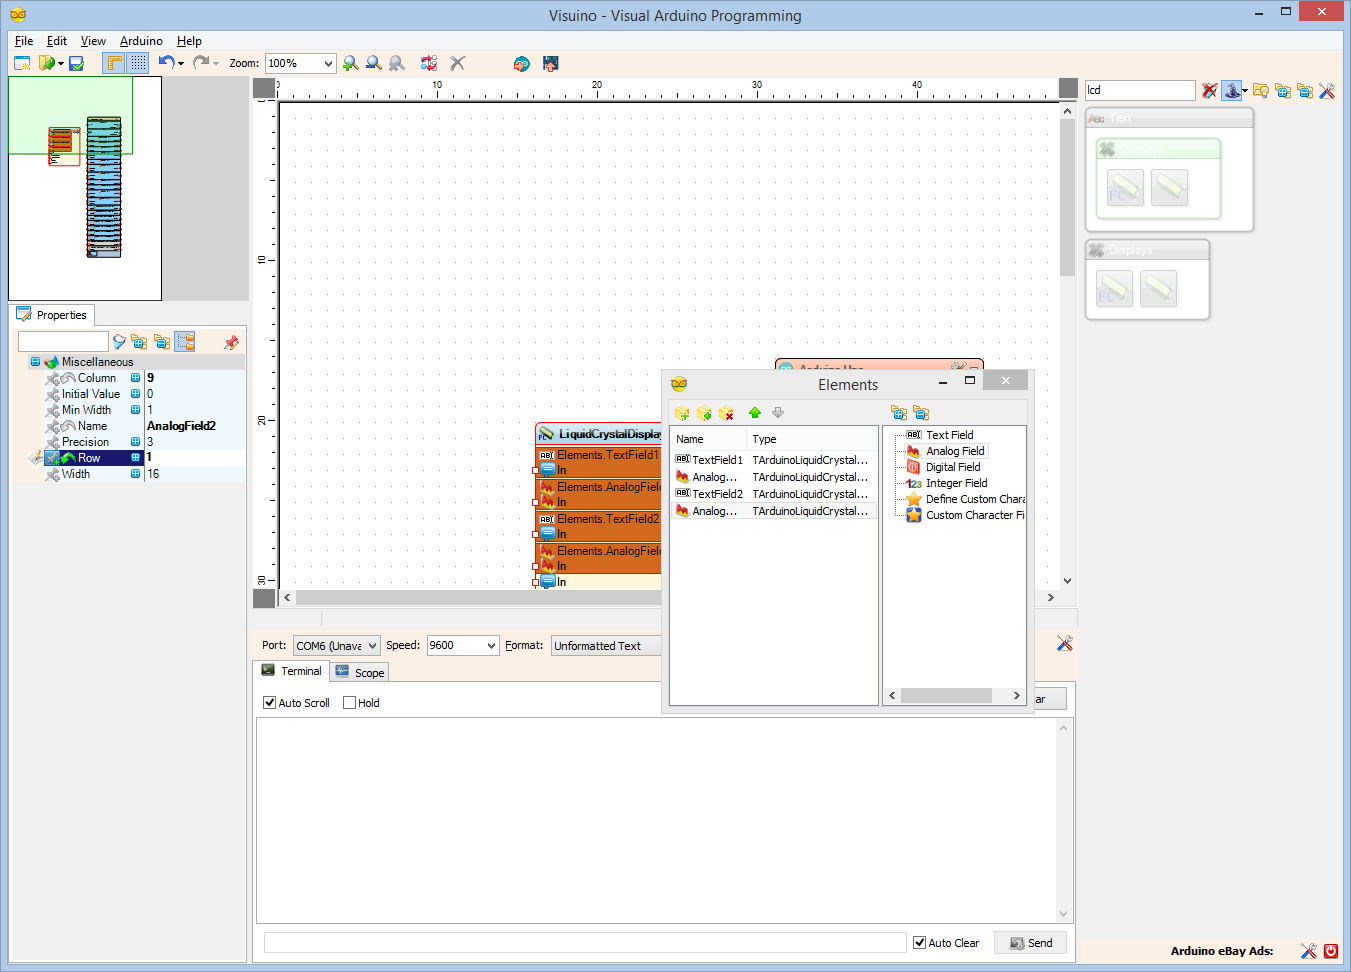
Task: Open the View menu
Action: (93, 41)
